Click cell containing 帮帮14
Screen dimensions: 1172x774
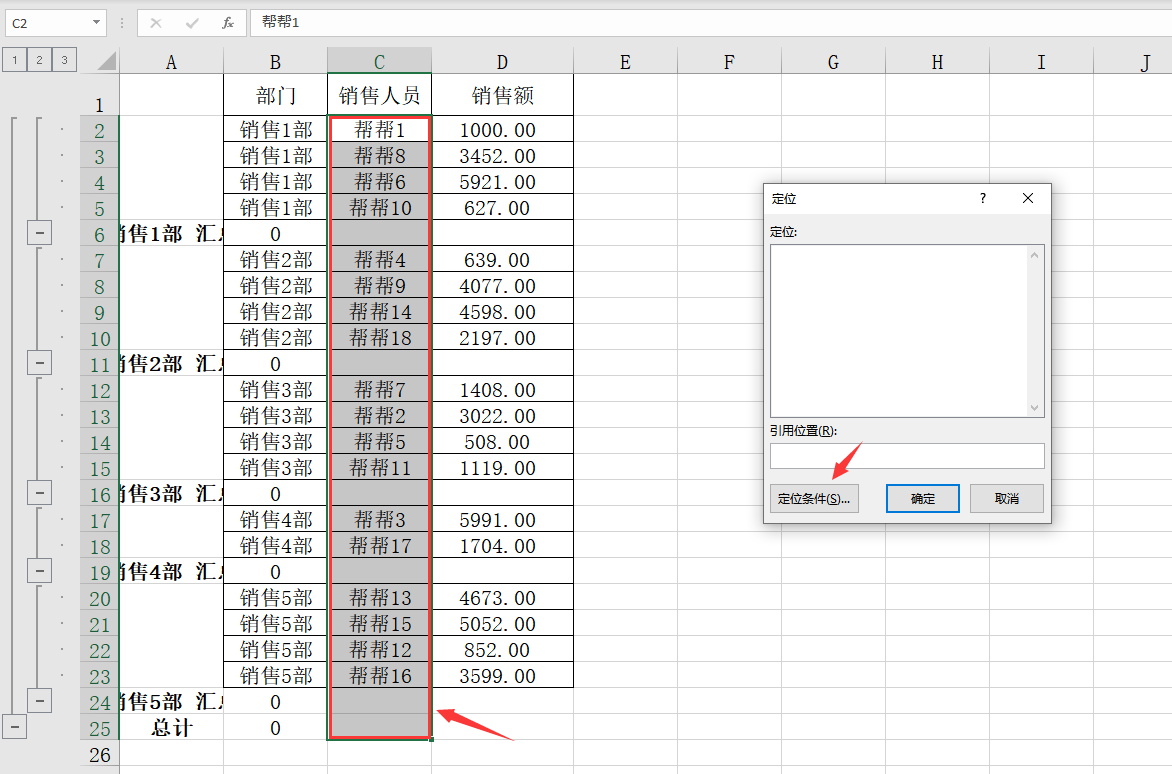(379, 311)
